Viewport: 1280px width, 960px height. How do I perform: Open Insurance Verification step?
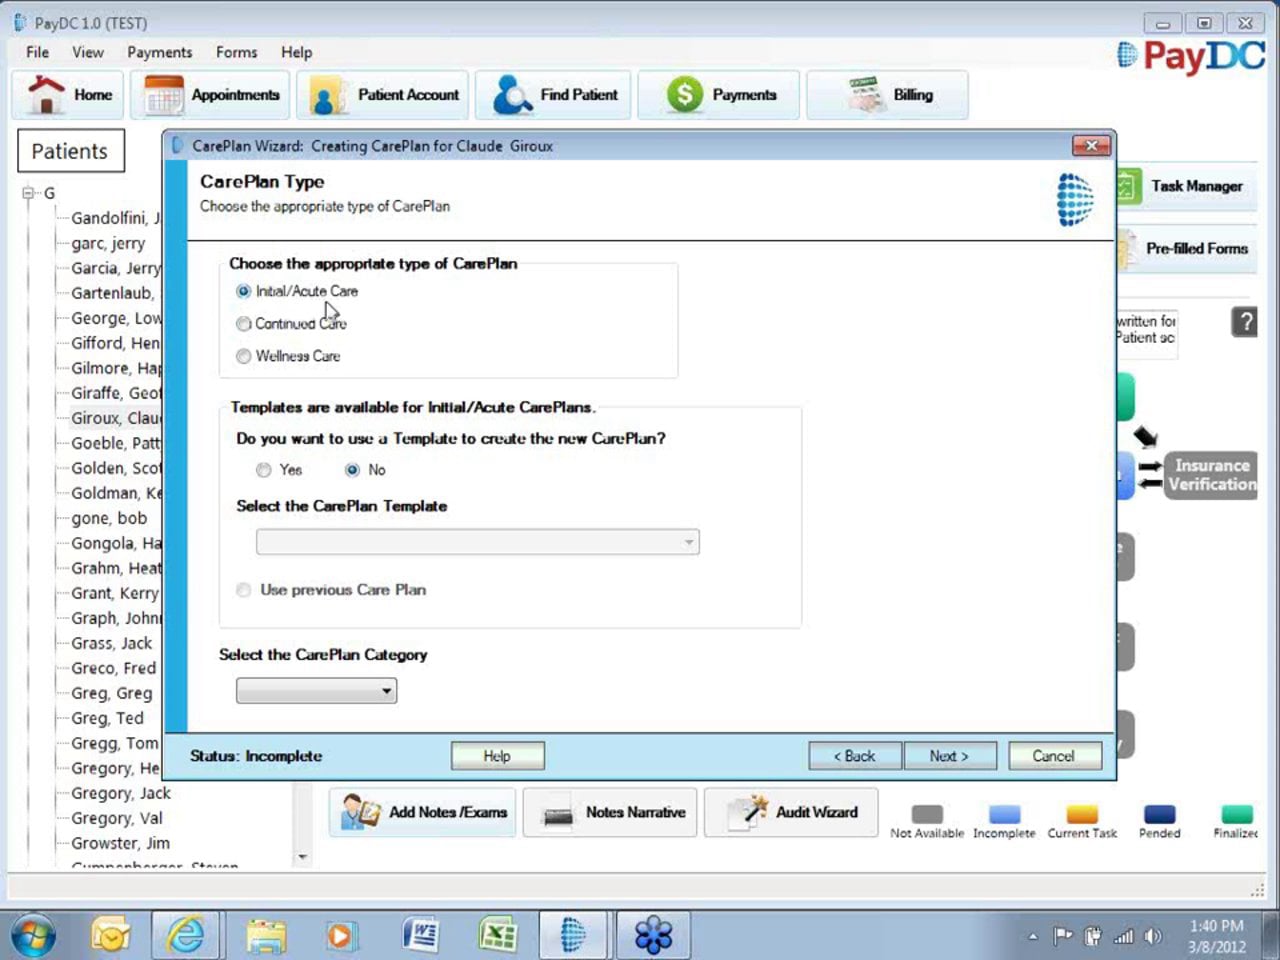[x=1211, y=475]
